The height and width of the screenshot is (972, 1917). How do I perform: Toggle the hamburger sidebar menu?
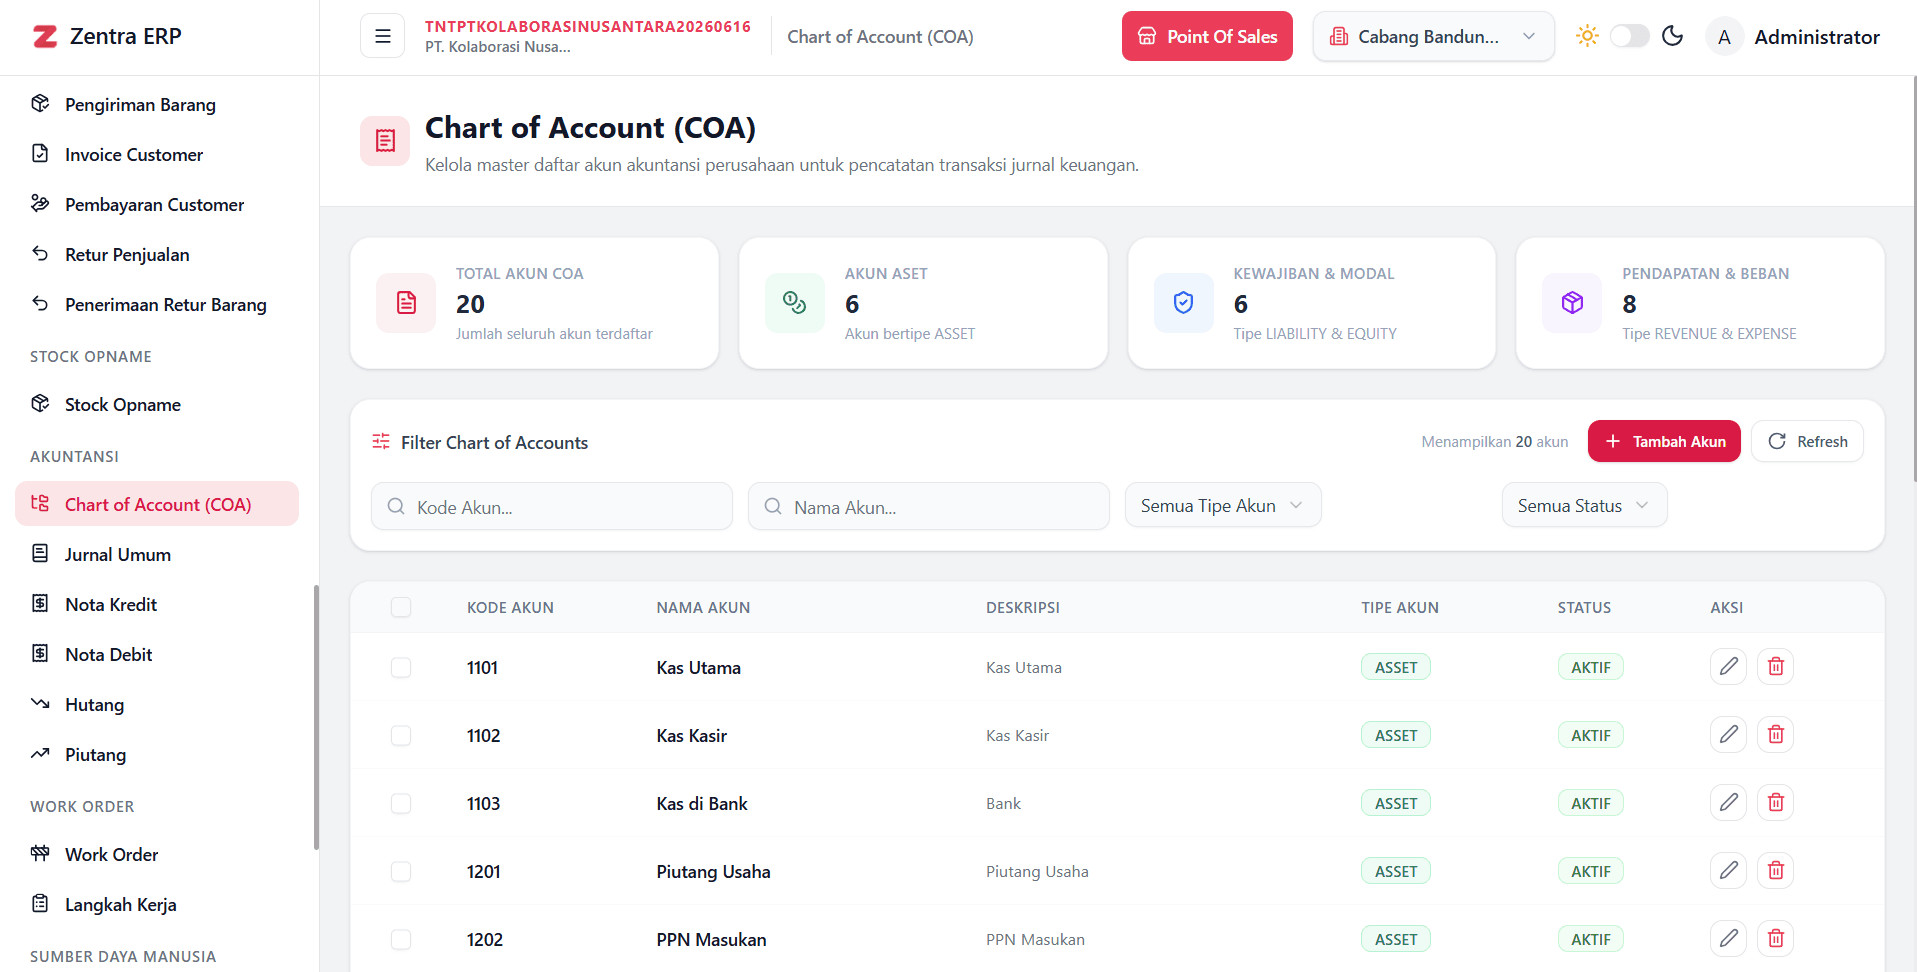click(382, 36)
